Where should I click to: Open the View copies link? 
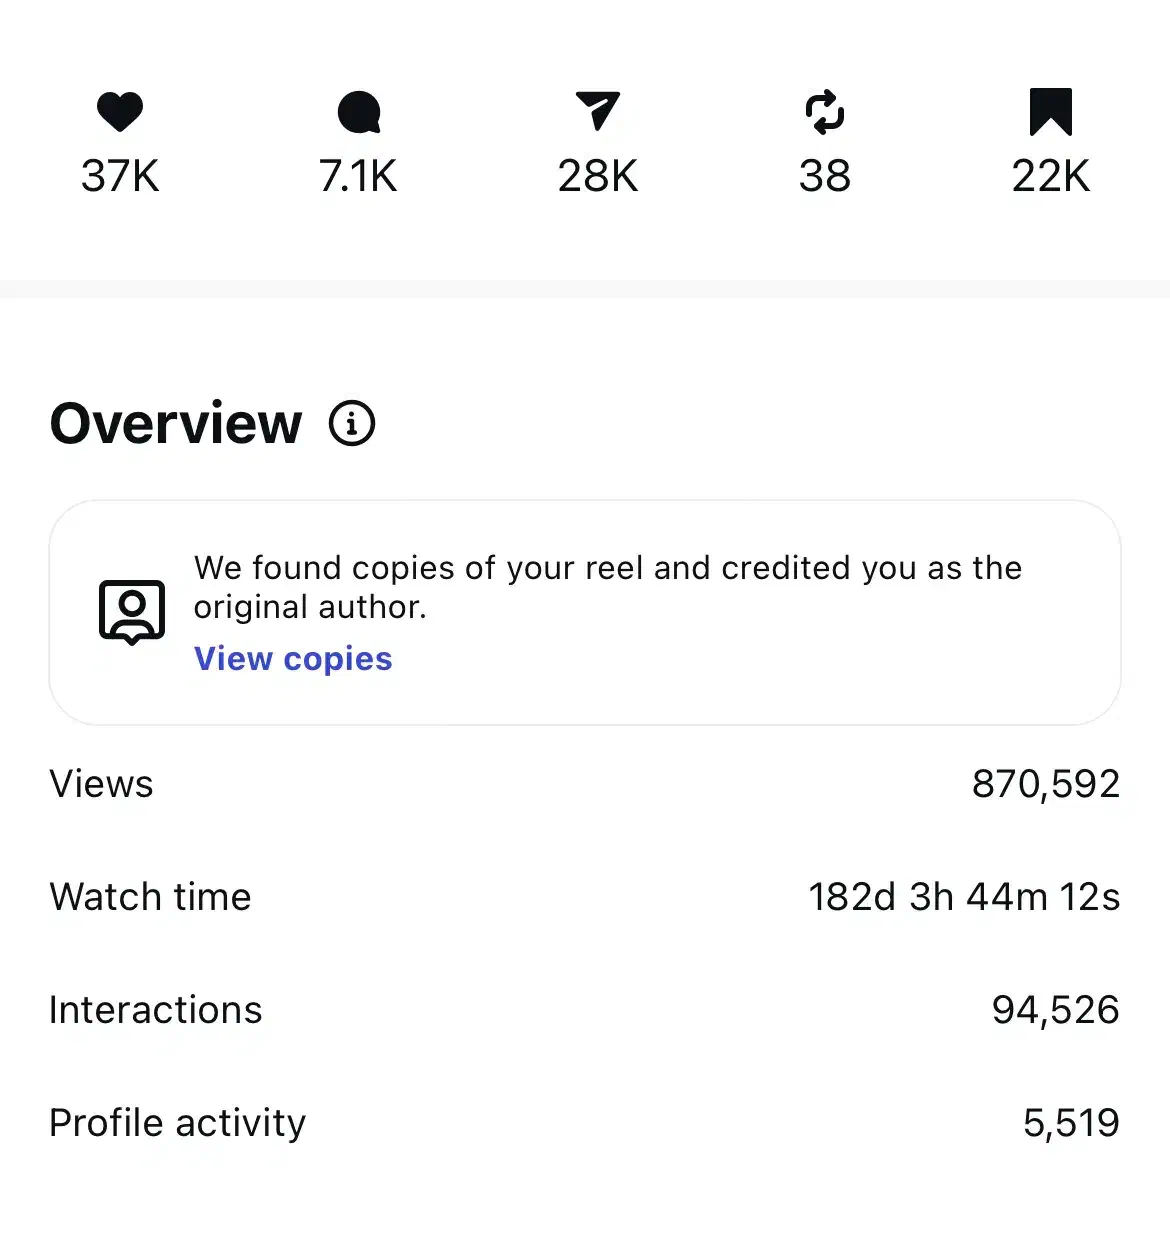[x=293, y=659]
